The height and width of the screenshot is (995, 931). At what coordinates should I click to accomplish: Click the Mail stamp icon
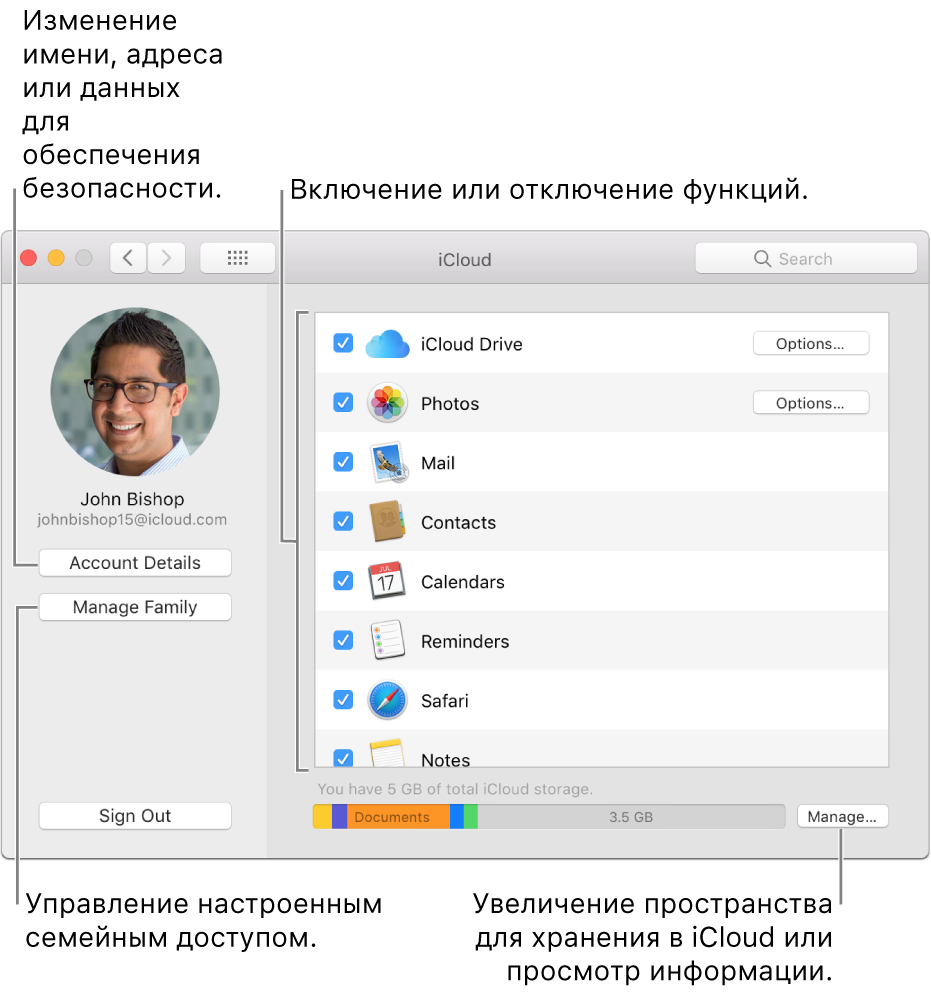point(388,463)
